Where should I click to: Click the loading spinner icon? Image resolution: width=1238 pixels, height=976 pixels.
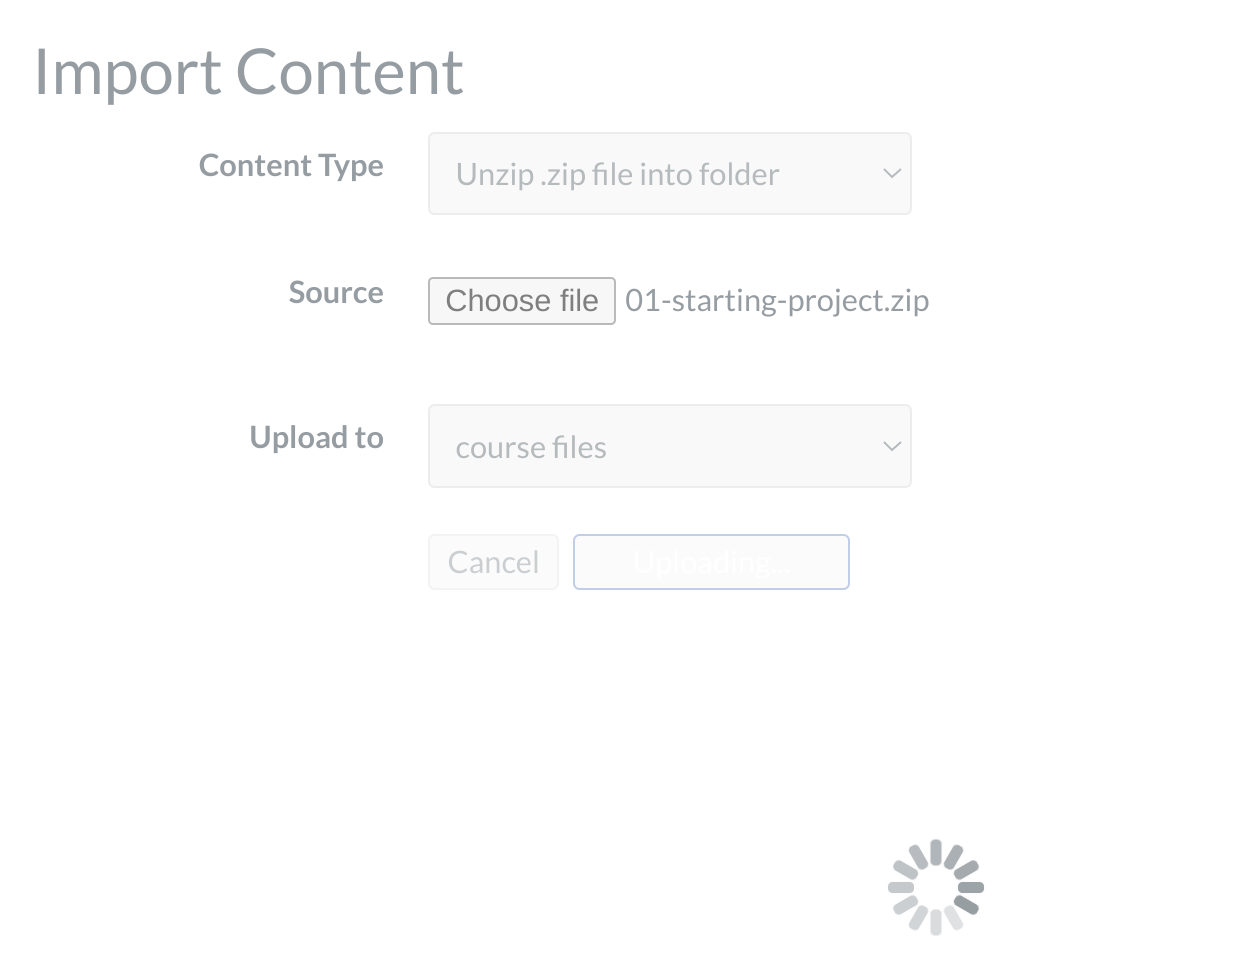click(935, 887)
